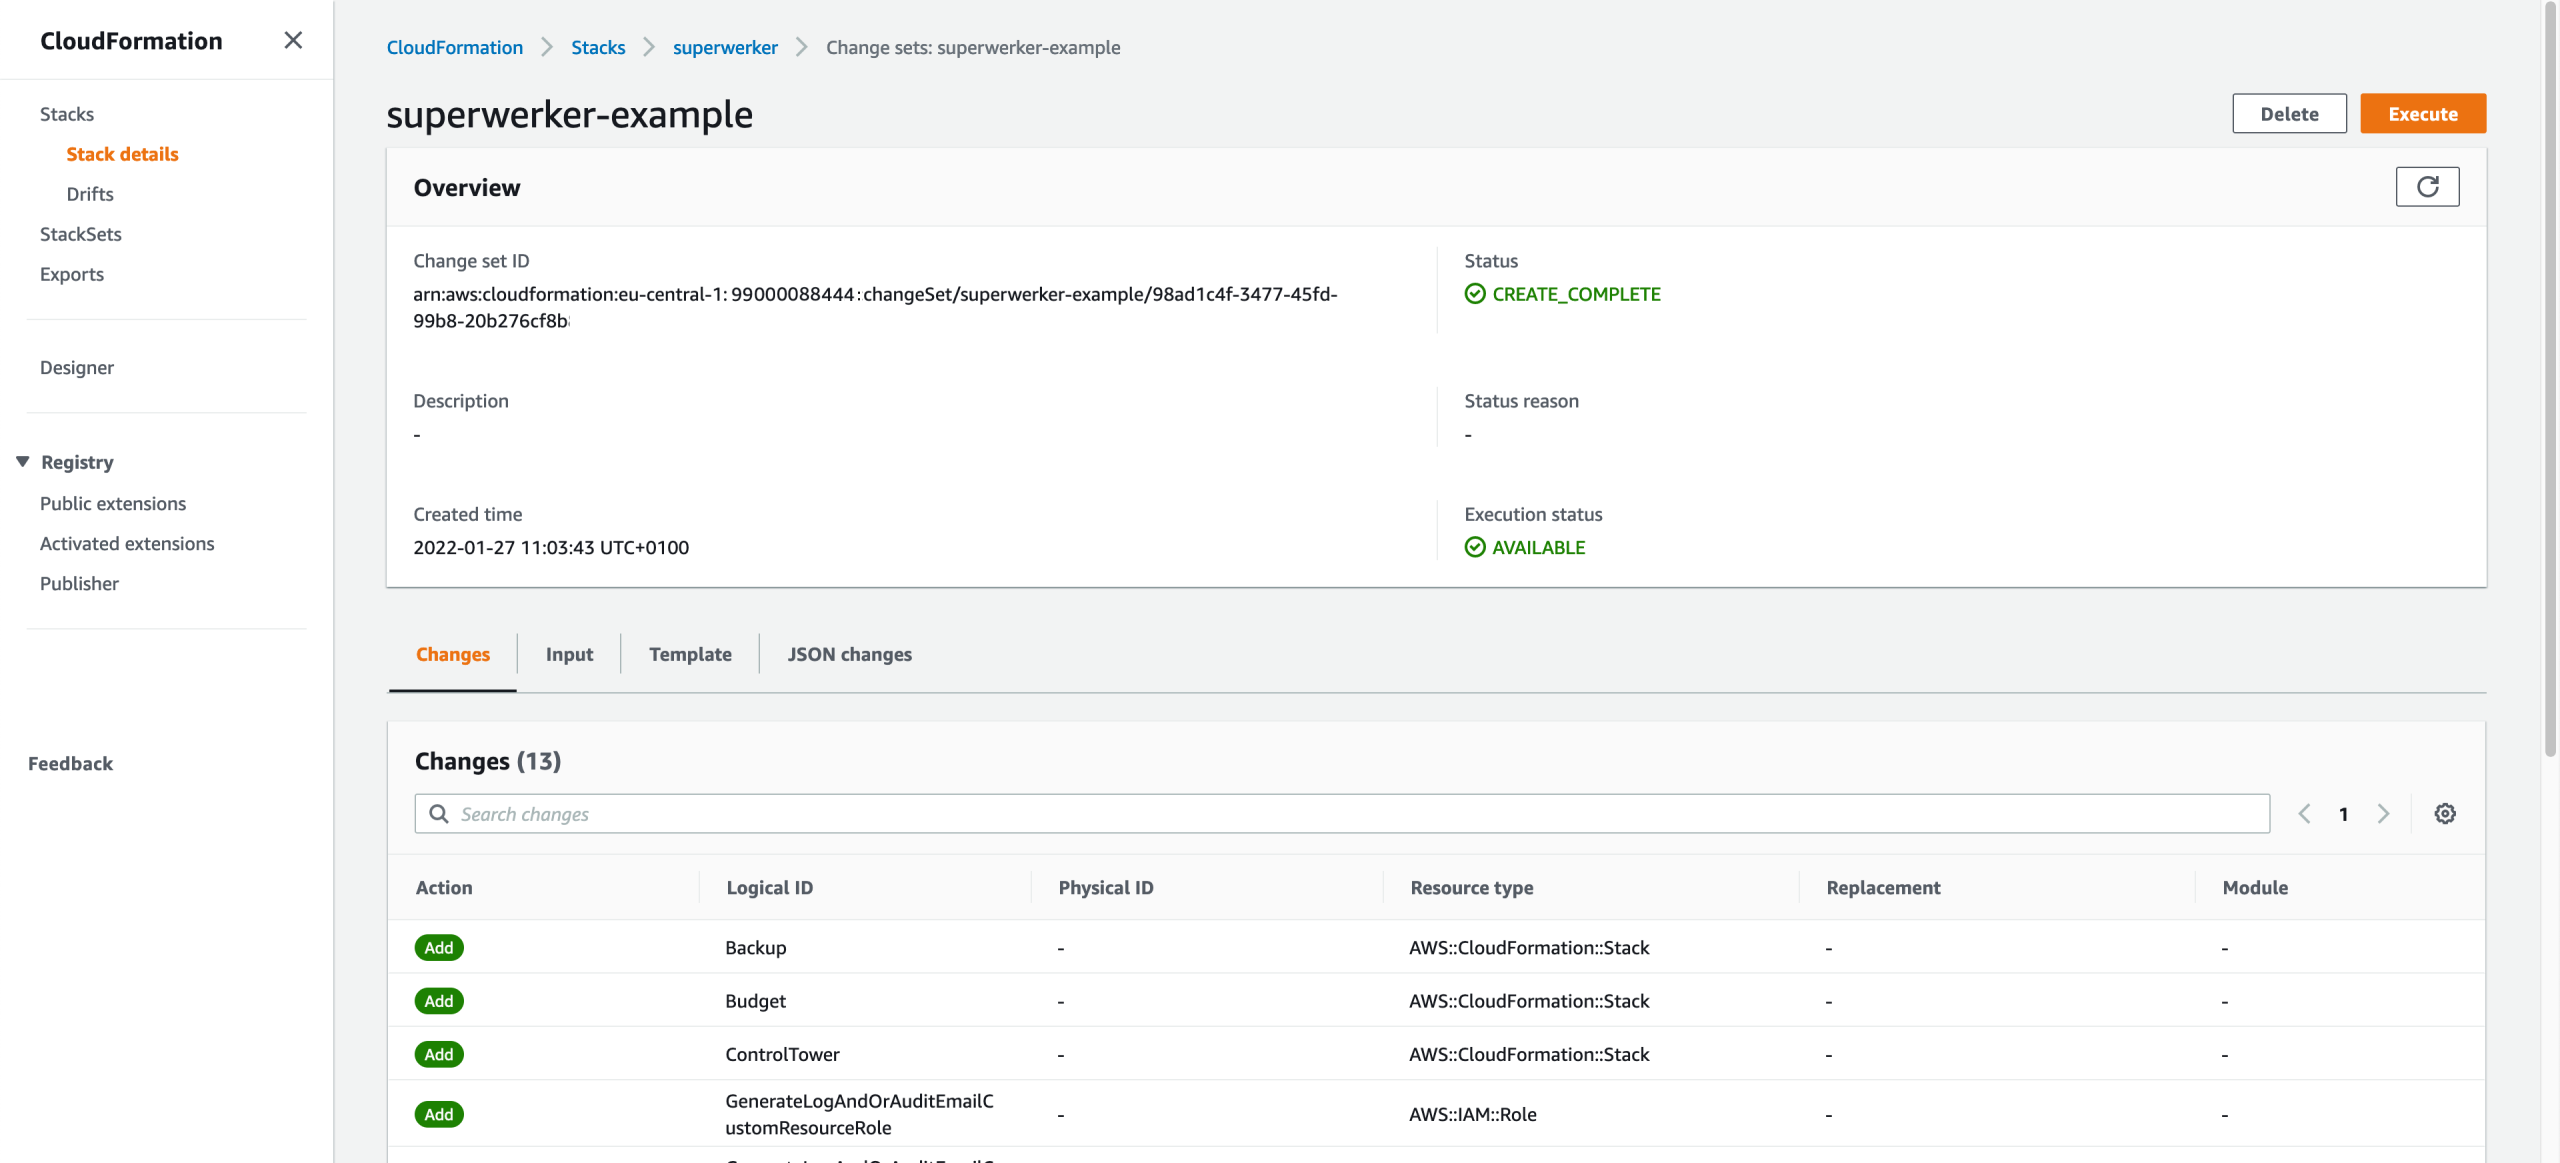Click the AVAILABLE execution status icon
This screenshot has width=2560, height=1163.
click(x=1475, y=548)
